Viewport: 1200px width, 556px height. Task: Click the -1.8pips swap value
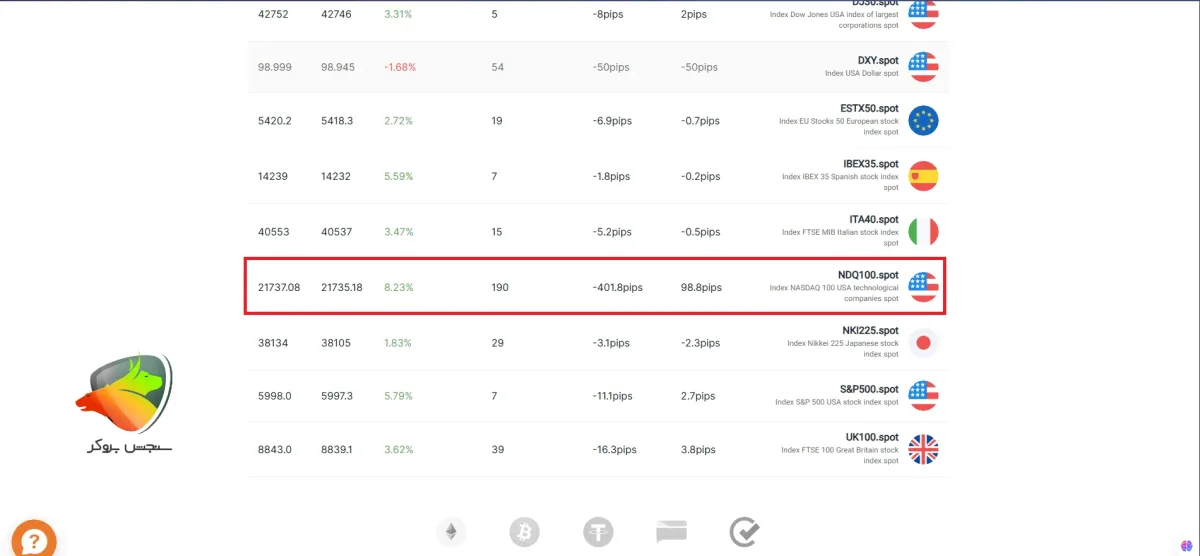pyautogui.click(x=611, y=177)
